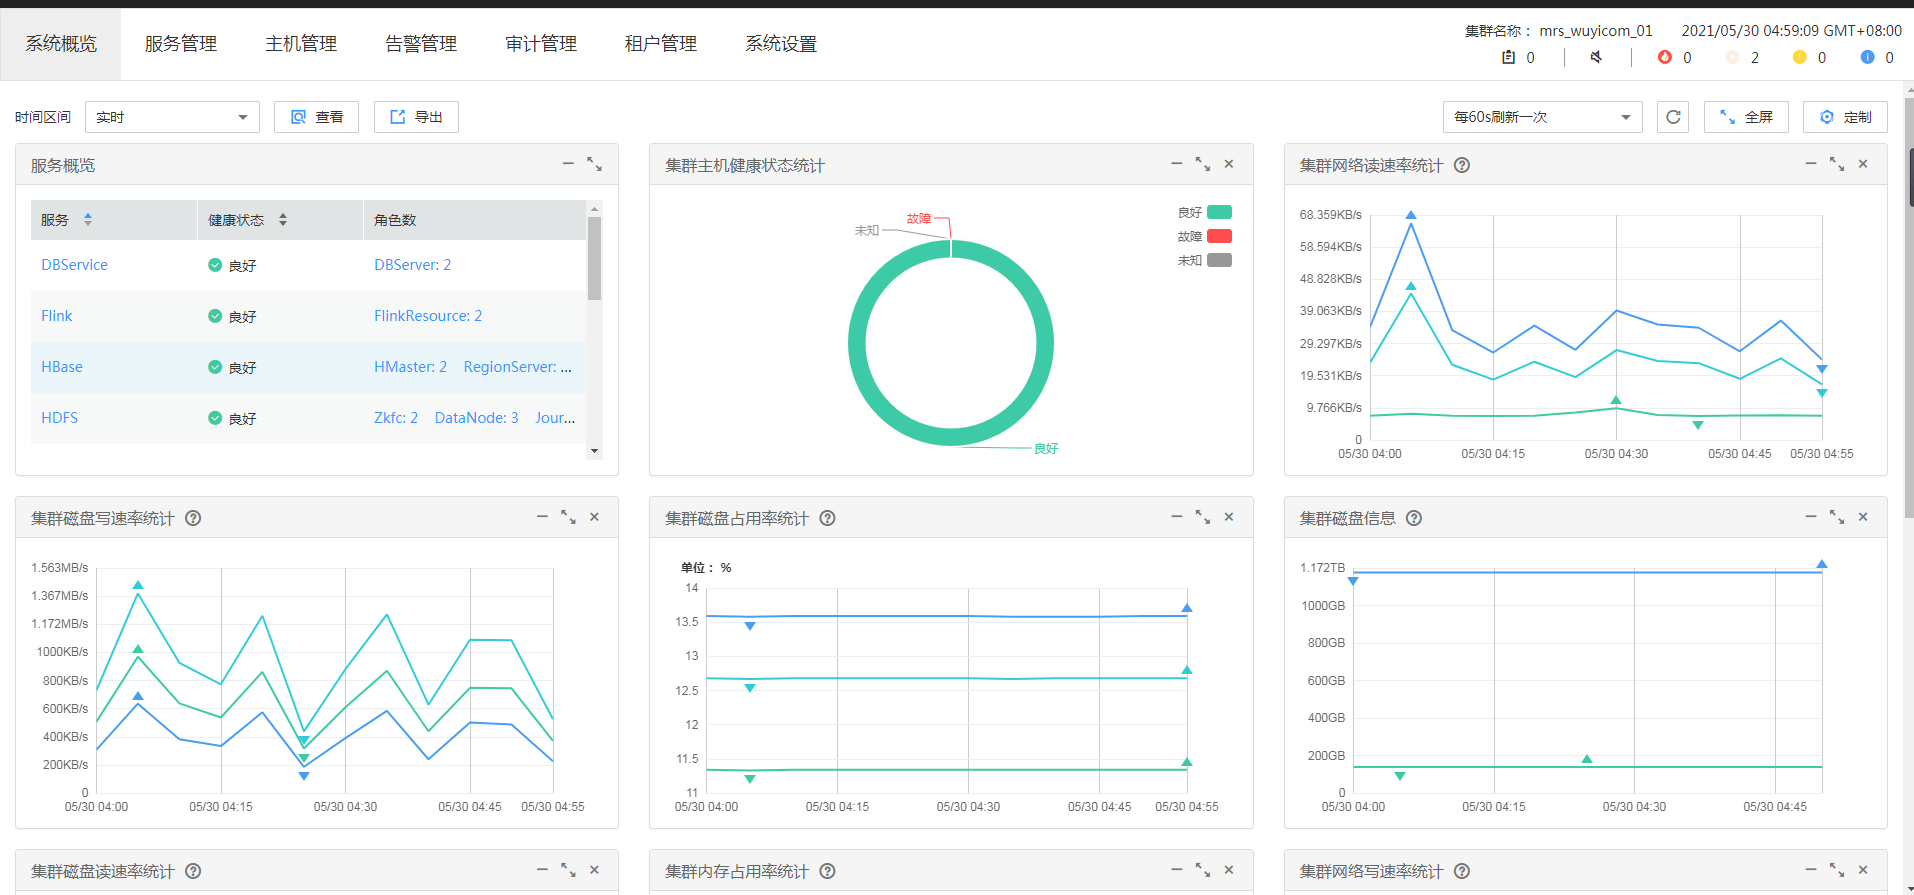1914x895 pixels.
Task: Toggle the 未知 gray legend swatch
Action: 1219,260
